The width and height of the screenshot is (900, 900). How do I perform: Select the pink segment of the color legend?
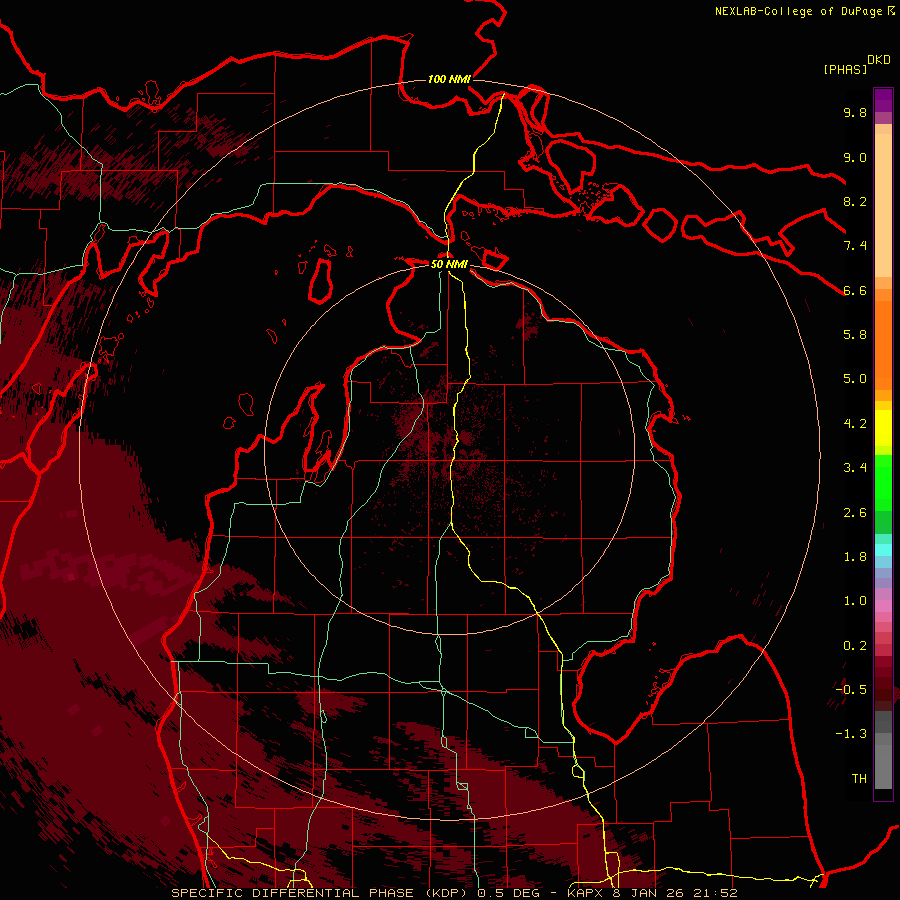click(x=883, y=606)
